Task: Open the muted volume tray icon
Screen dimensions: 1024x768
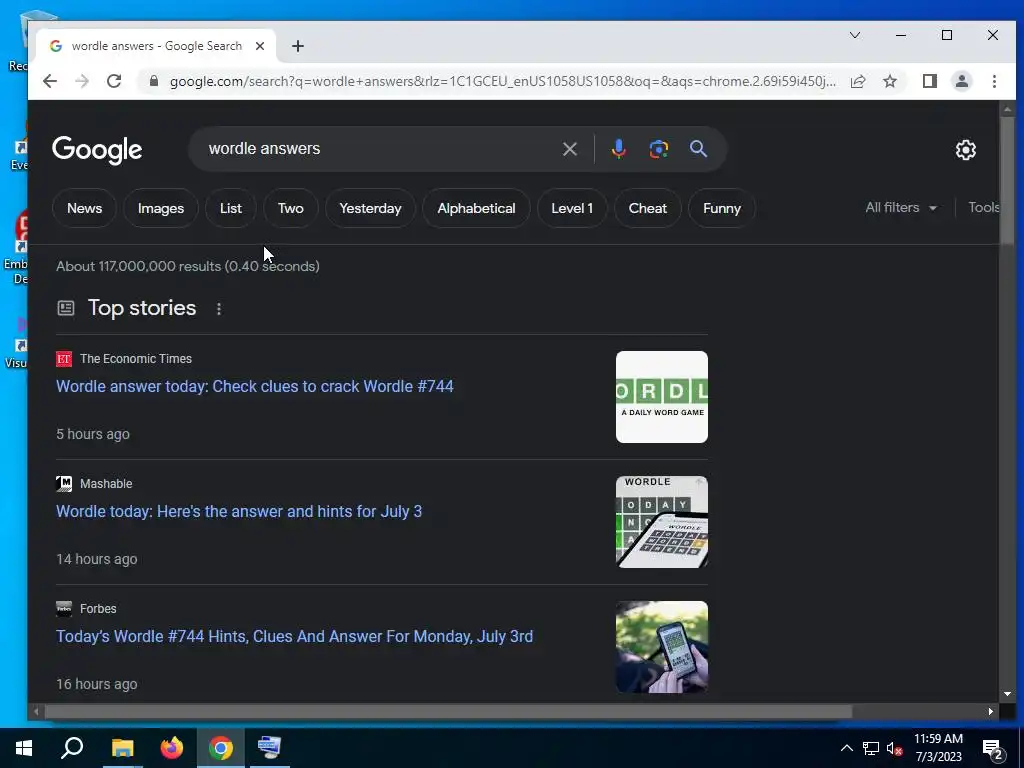Action: pyautogui.click(x=894, y=748)
